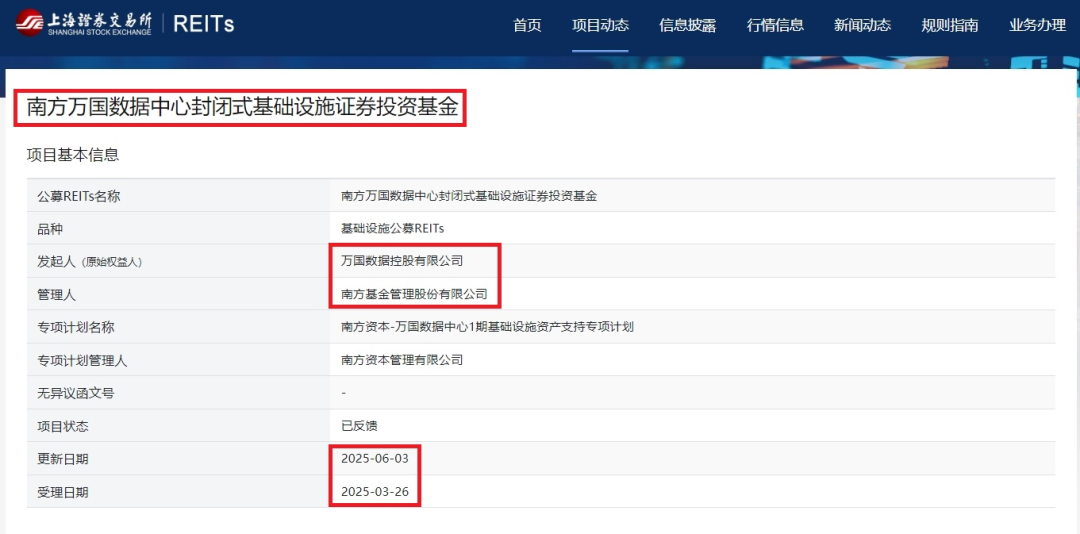The height and width of the screenshot is (534, 1080).
Task: Open the 业务办理 menu item
Action: point(1037,25)
